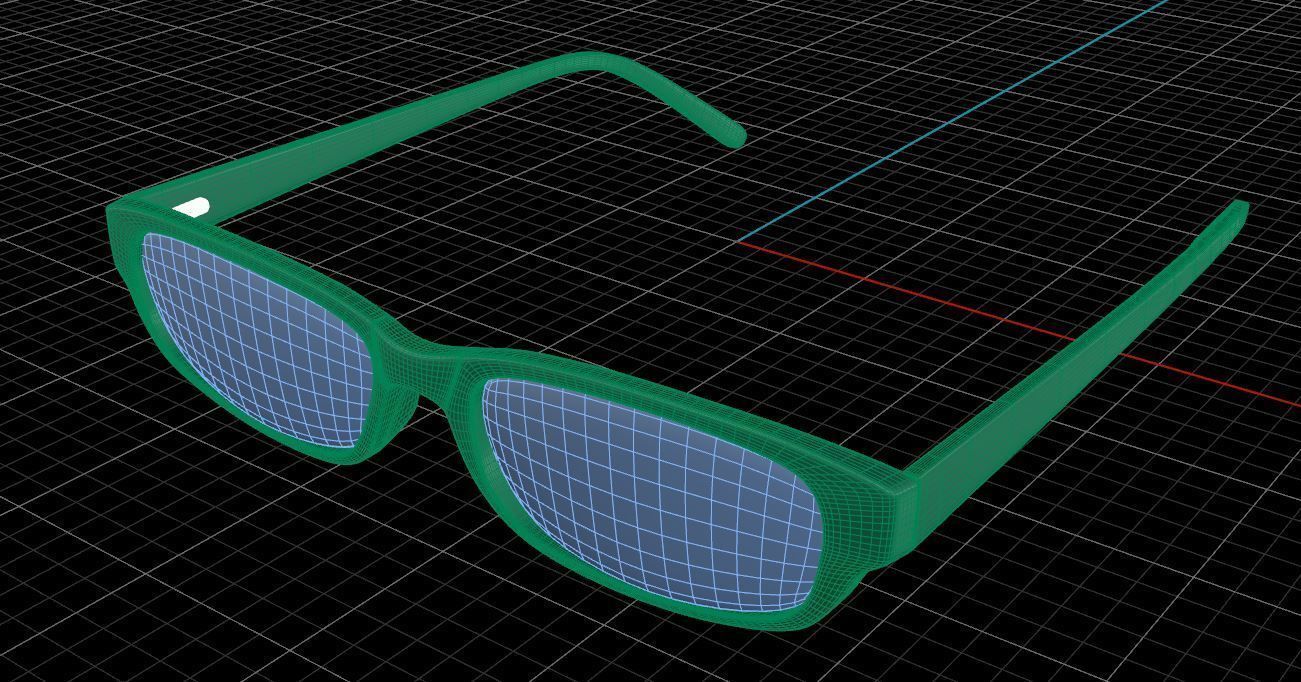Click the cyan axis line
Image resolution: width=1301 pixels, height=682 pixels.
950,121
